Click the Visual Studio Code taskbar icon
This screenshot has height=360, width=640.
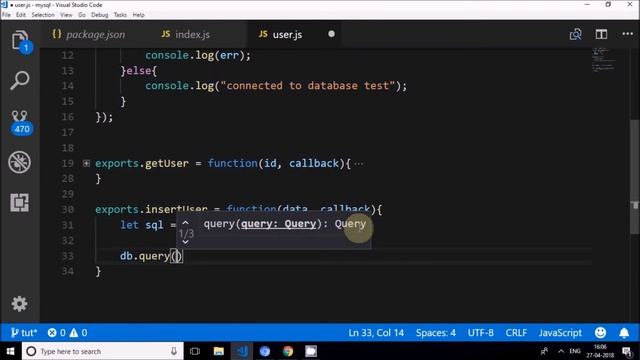click(242, 351)
